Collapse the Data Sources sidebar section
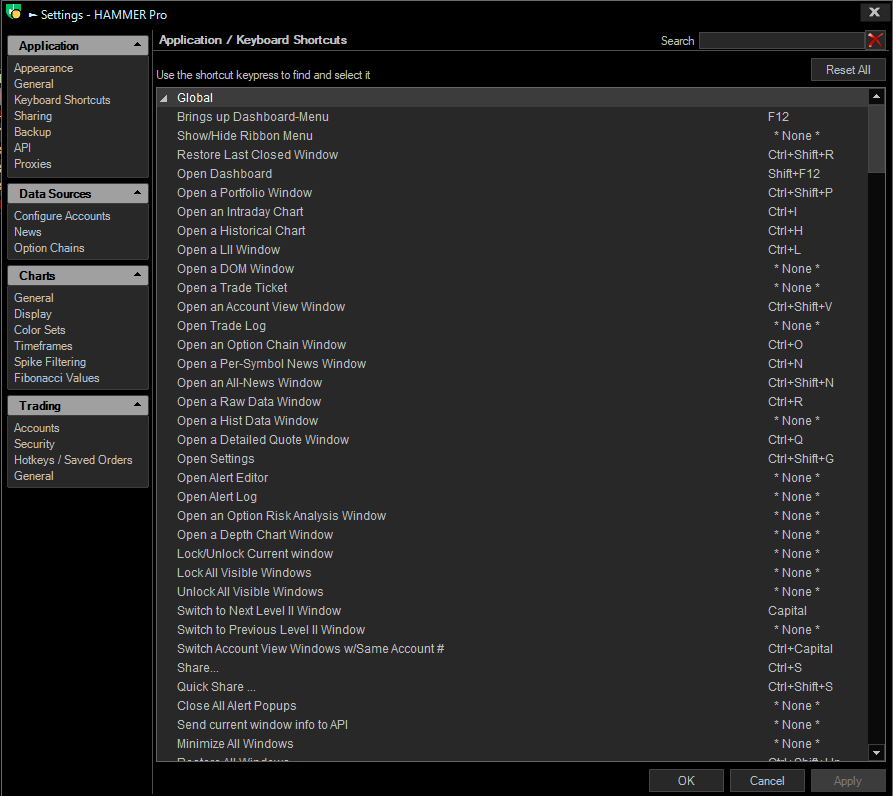893x796 pixels. coord(137,193)
